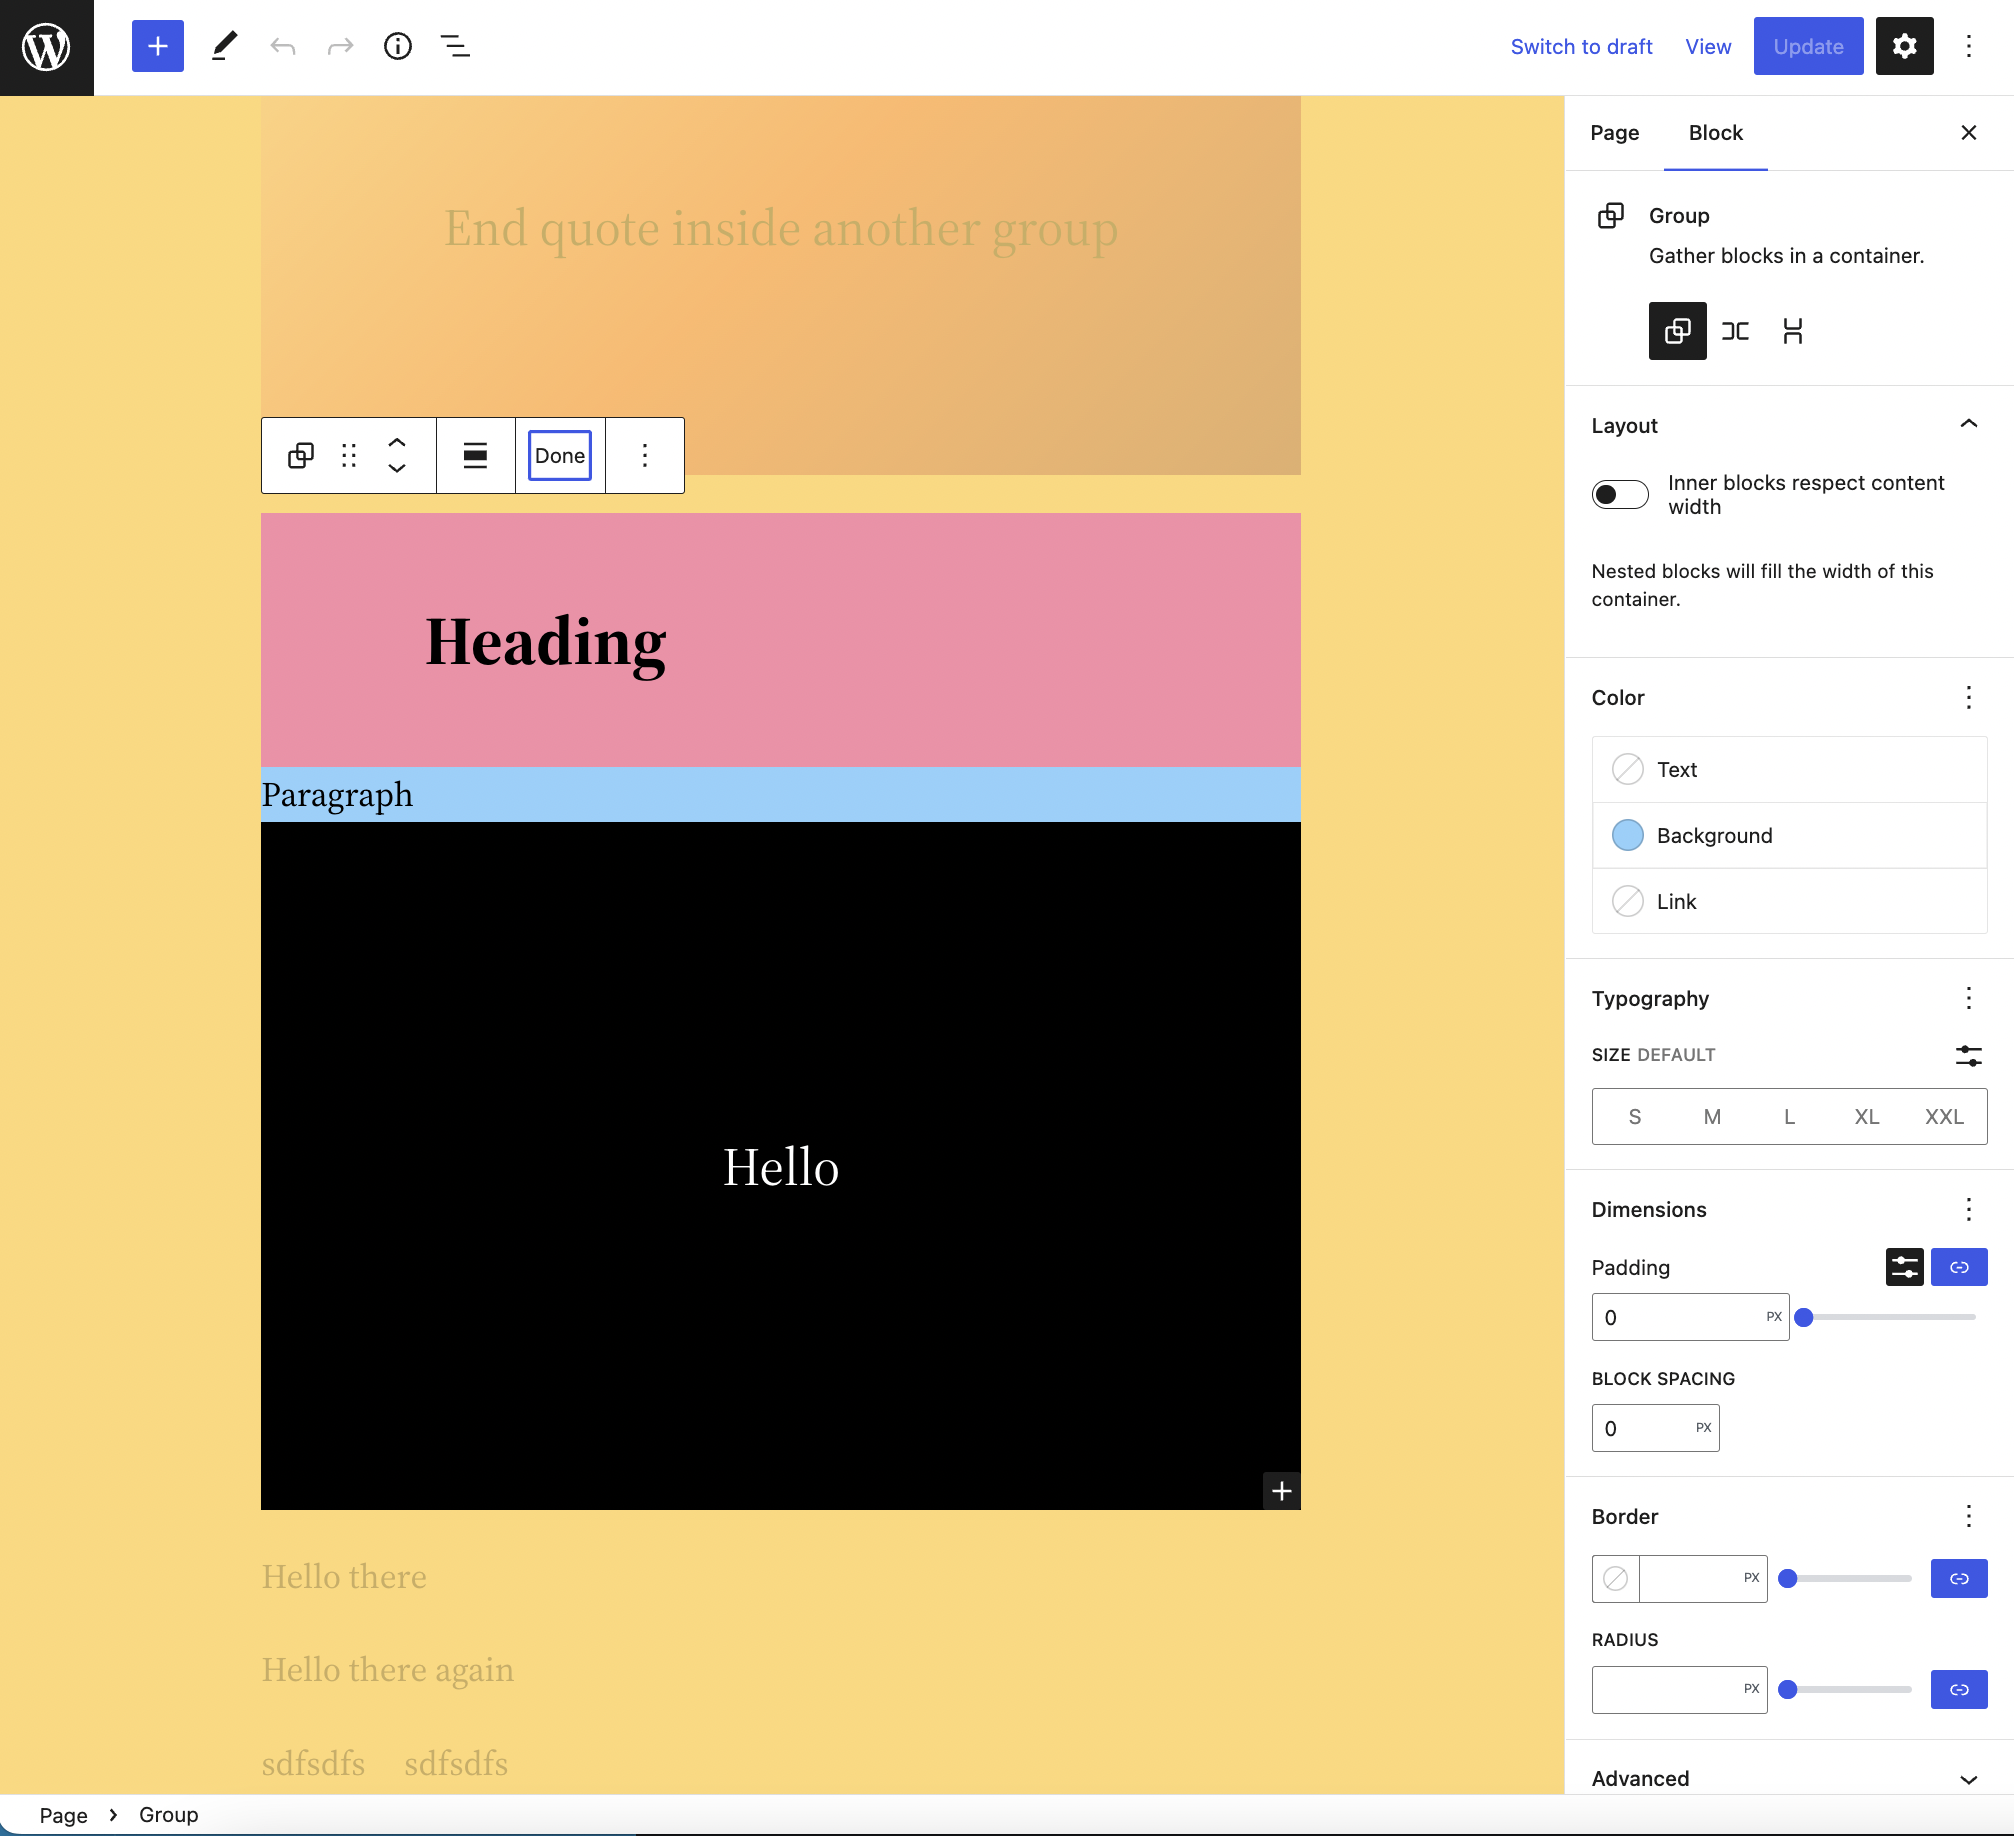Click the Undo arrow icon
The image size is (2014, 1836).
(283, 46)
